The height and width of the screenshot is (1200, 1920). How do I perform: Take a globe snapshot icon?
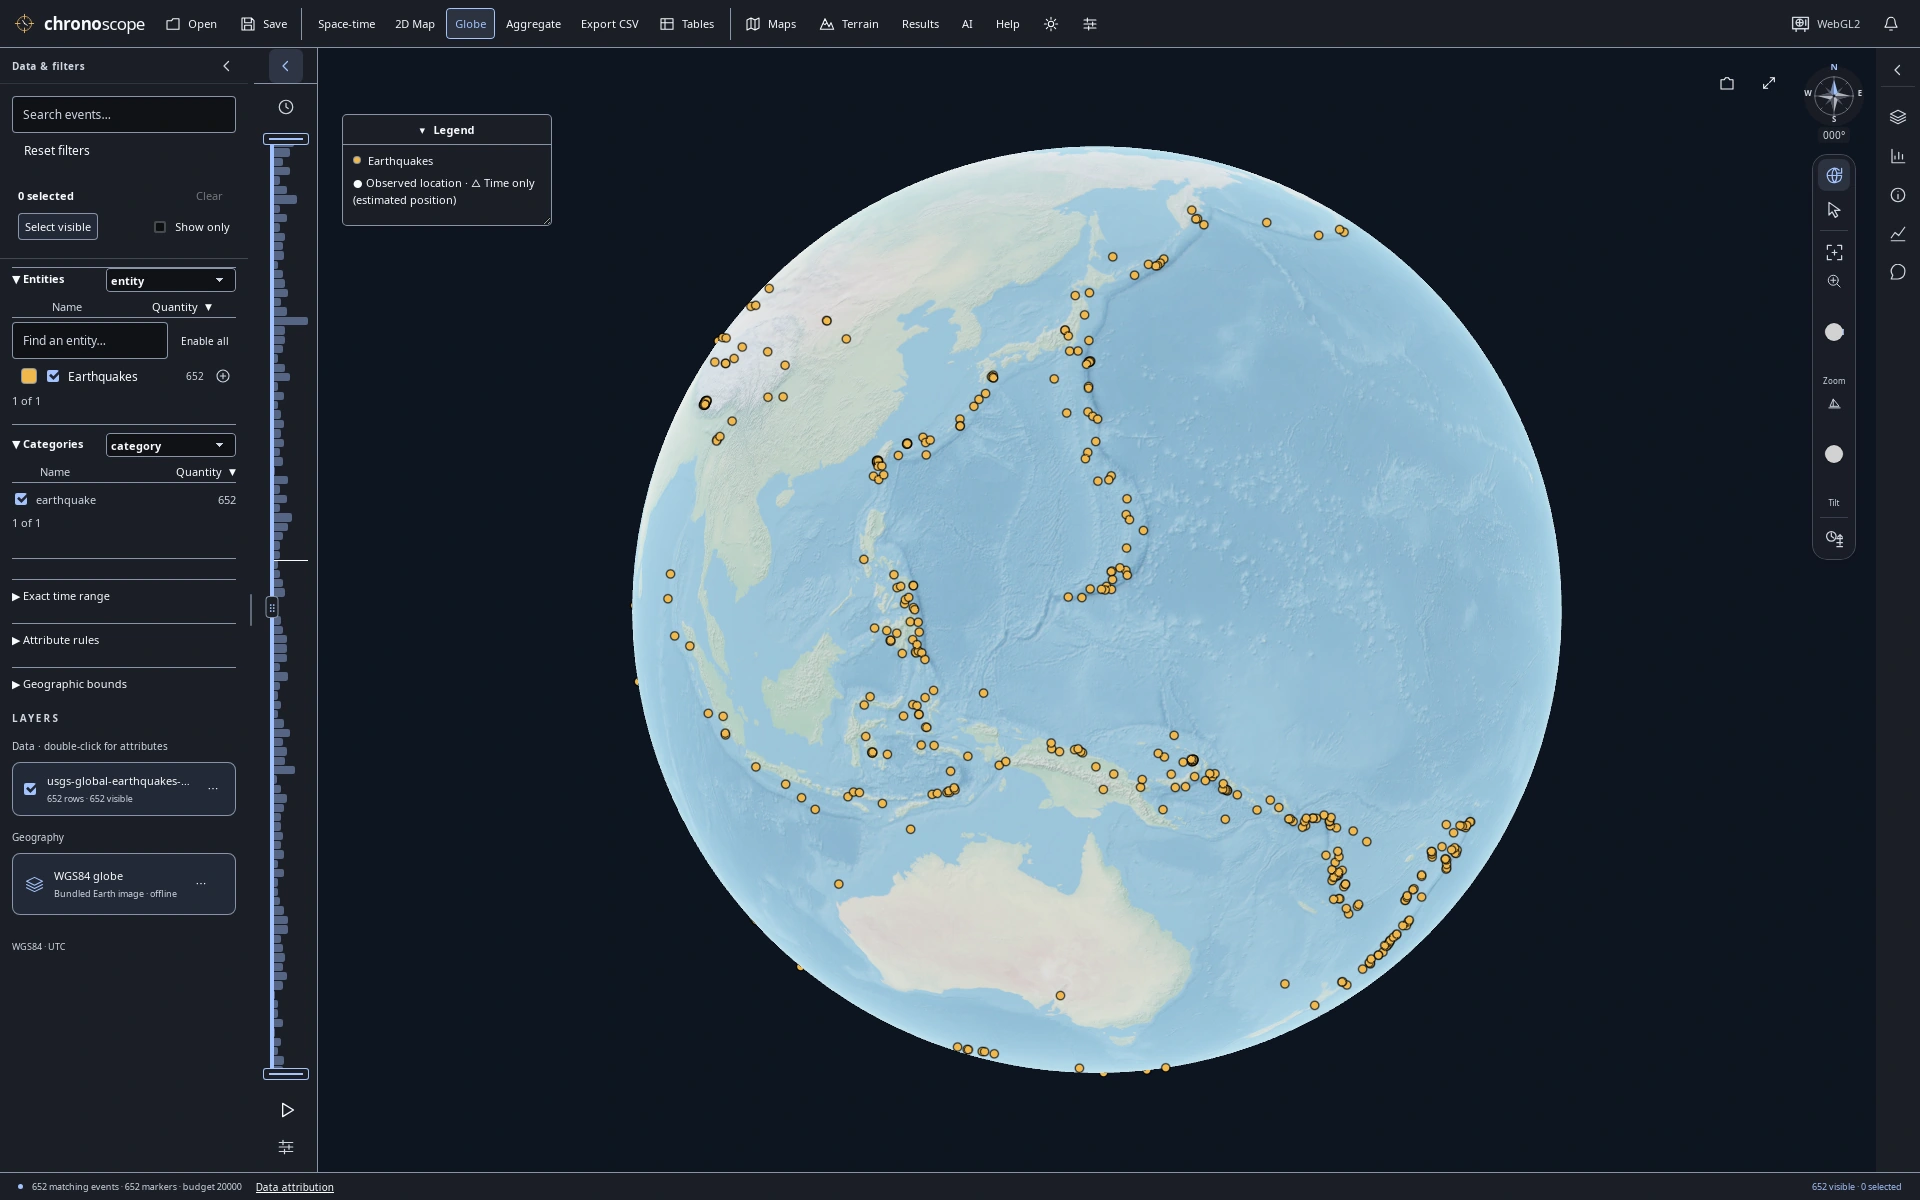click(x=1727, y=84)
